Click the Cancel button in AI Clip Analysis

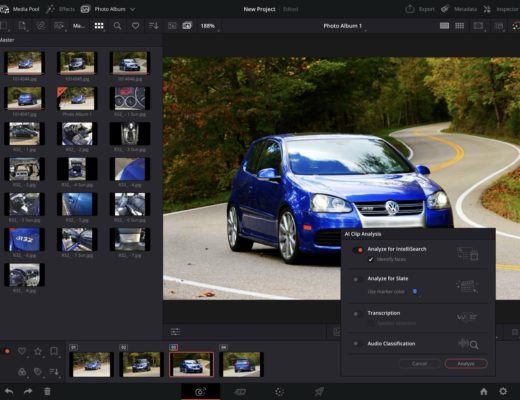coord(419,364)
